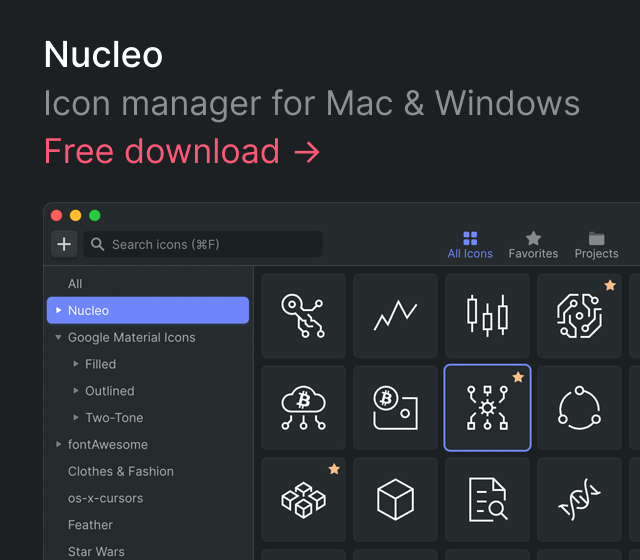Select the single cube outline icon
This screenshot has width=640, height=560.
tap(395, 500)
